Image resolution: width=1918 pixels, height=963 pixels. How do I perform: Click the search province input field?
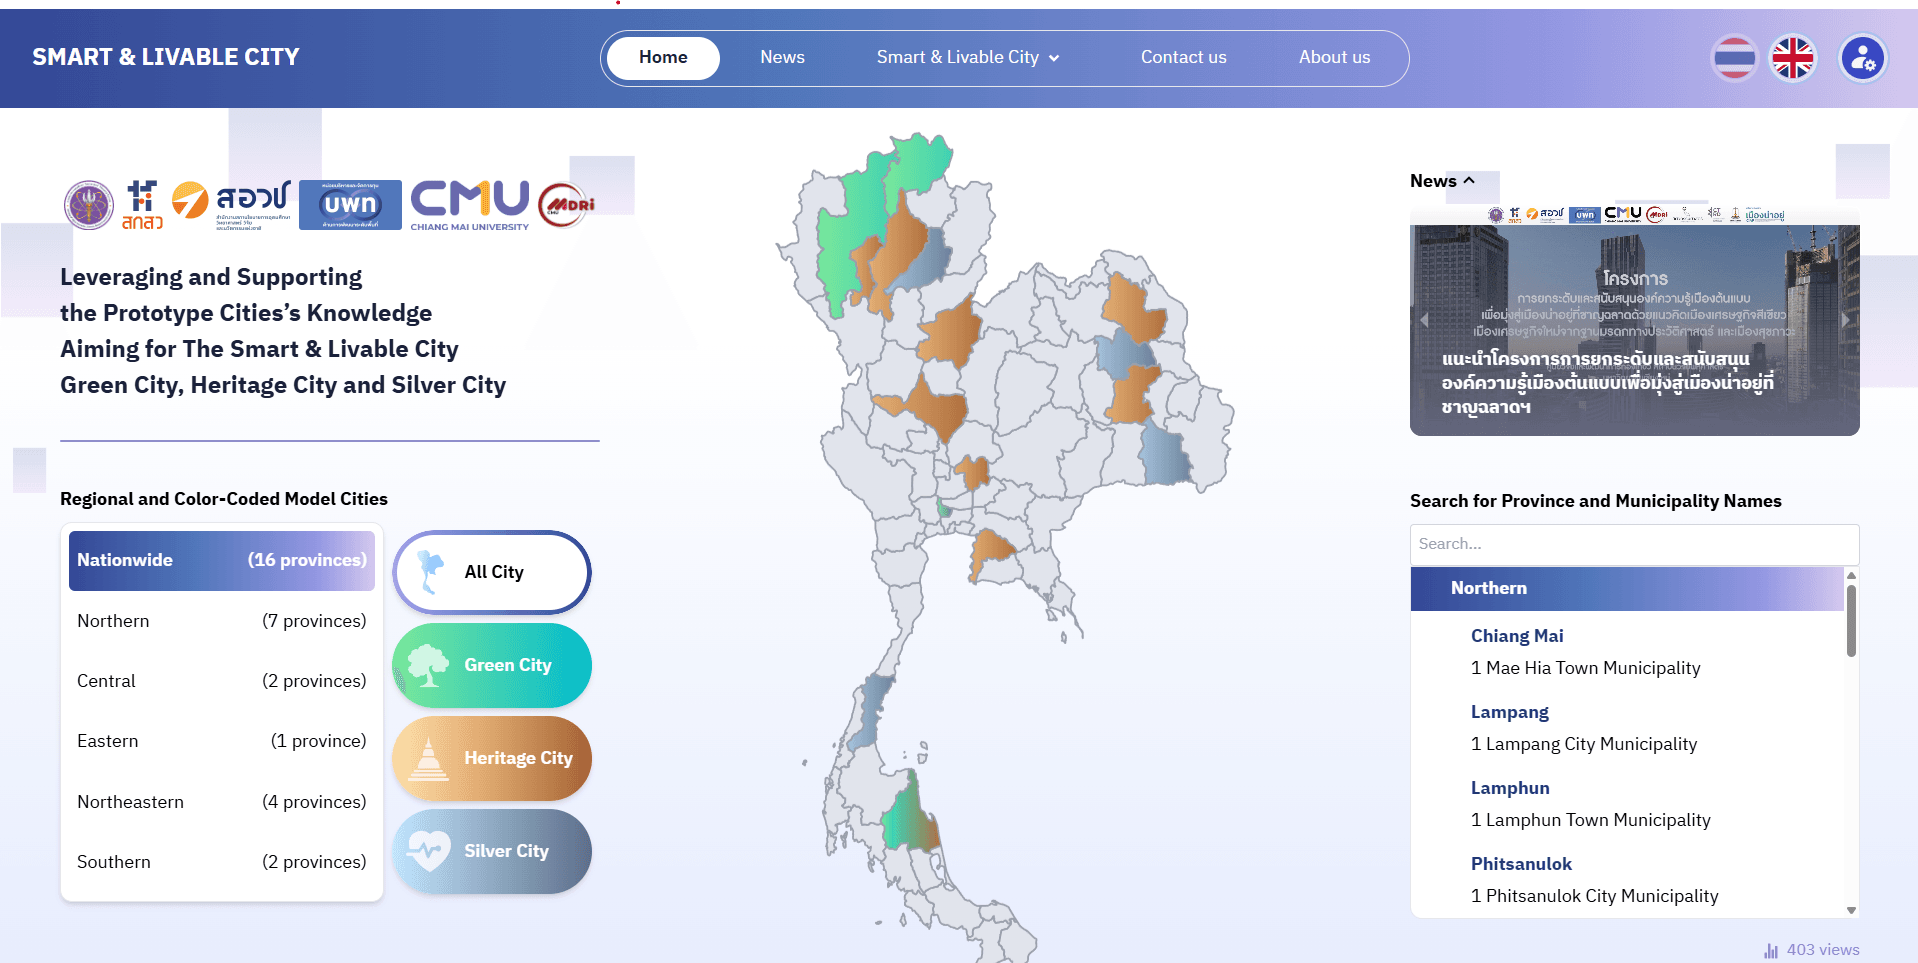1634,544
